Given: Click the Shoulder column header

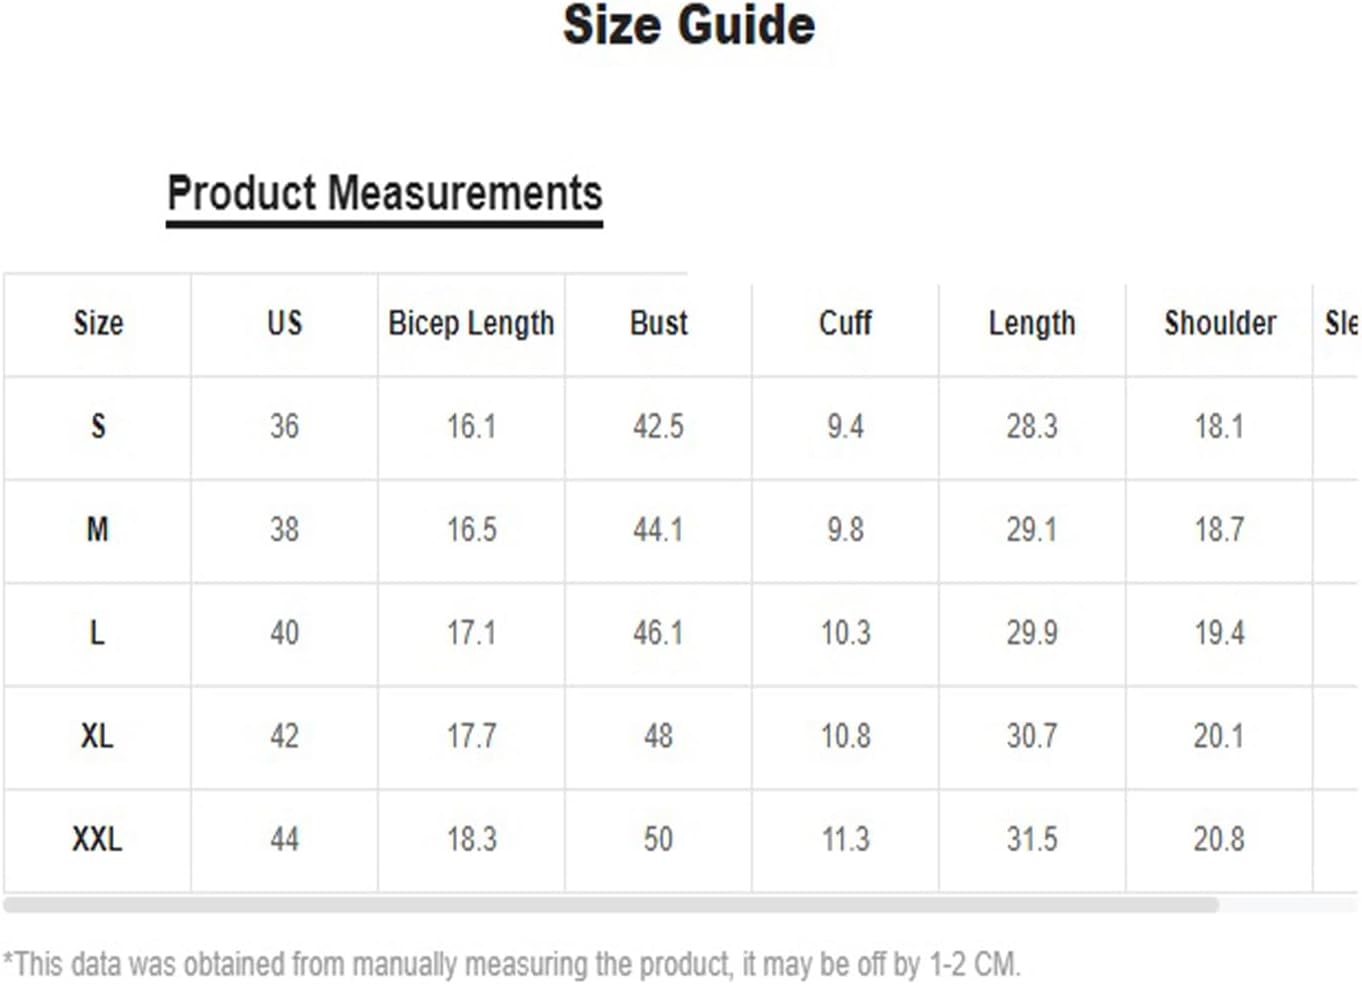Looking at the screenshot, I should point(1219,323).
